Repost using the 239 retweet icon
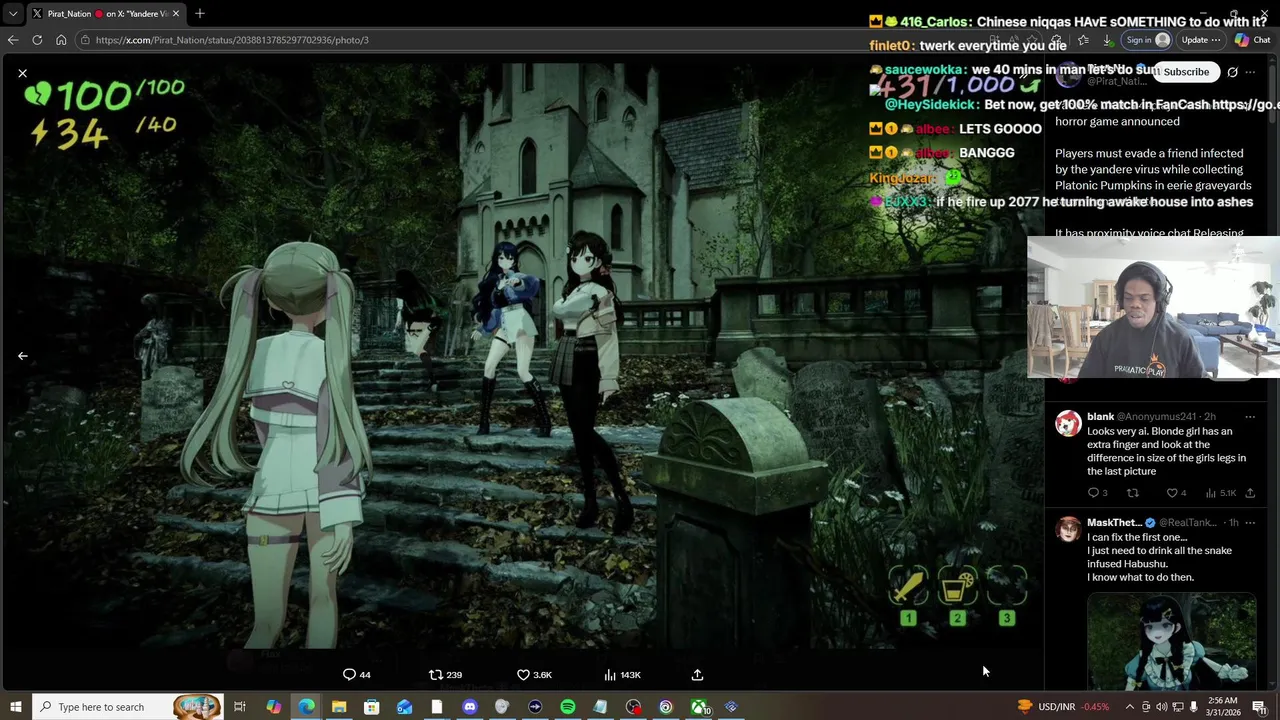 [x=445, y=675]
